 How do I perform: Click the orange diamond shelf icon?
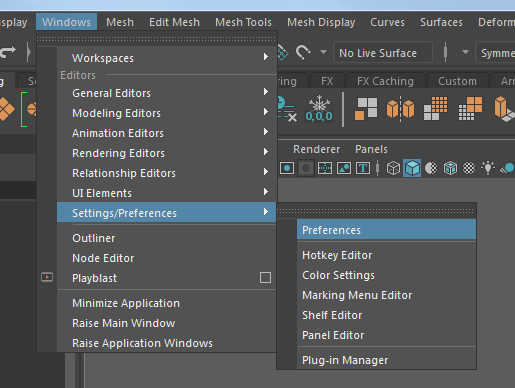tap(7, 109)
